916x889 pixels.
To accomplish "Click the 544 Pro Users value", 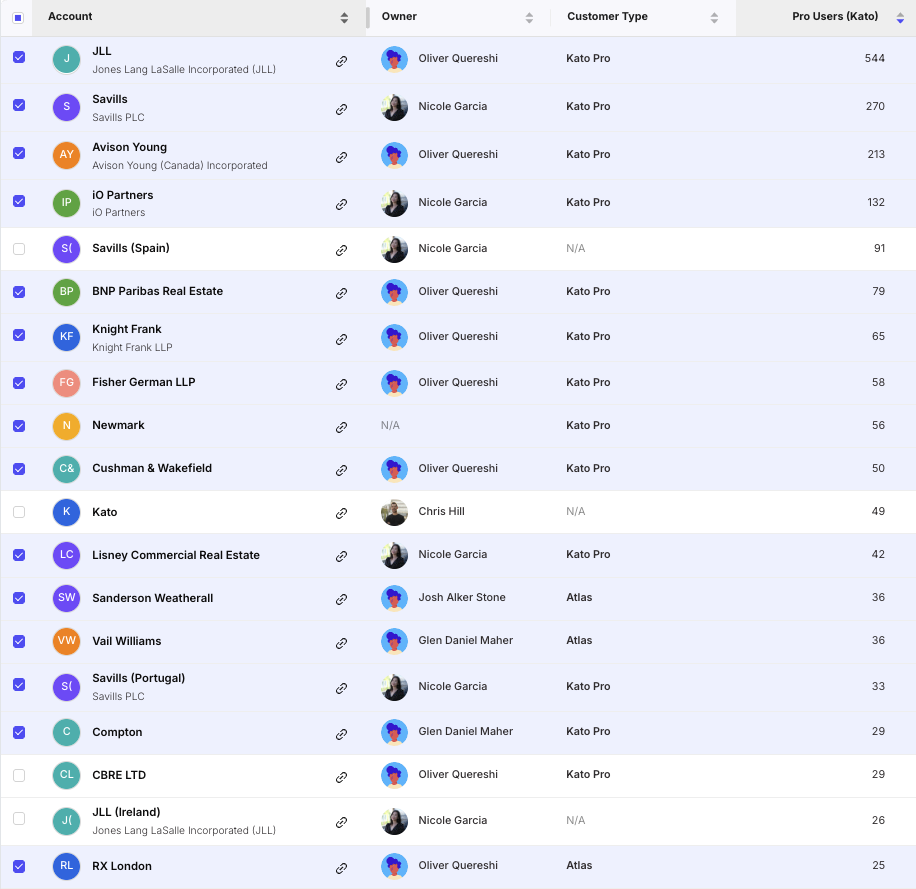I will click(875, 58).
